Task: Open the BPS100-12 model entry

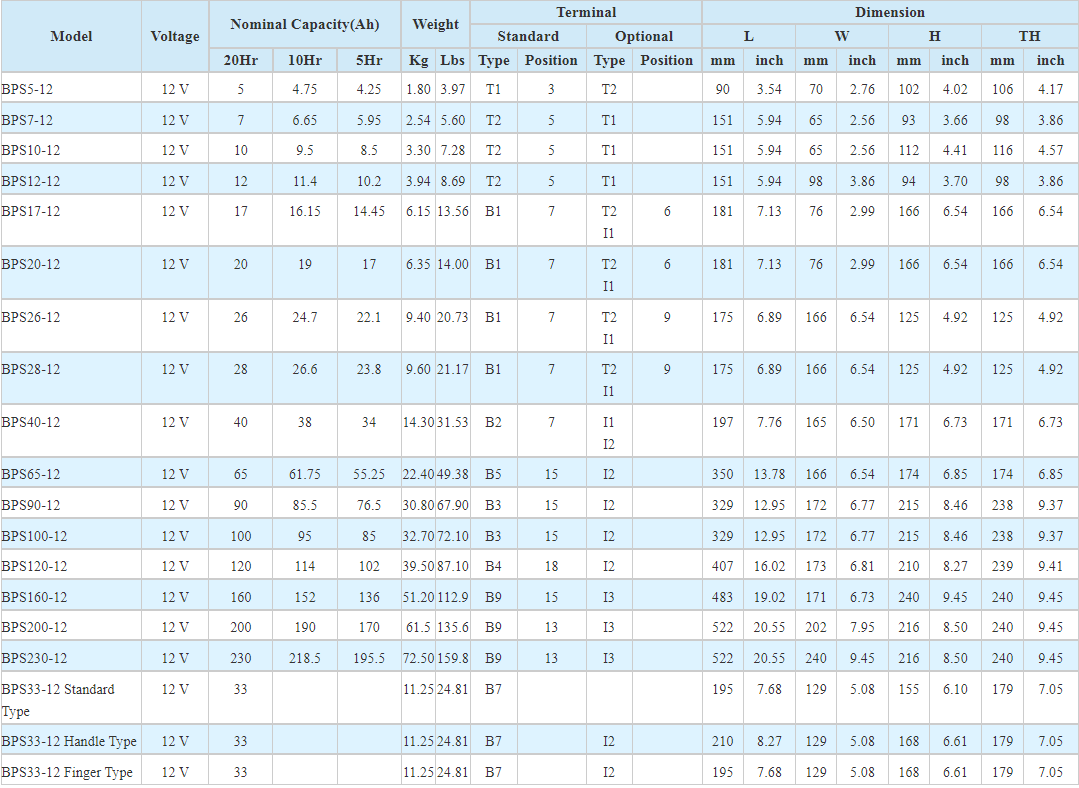Action: [x=35, y=536]
